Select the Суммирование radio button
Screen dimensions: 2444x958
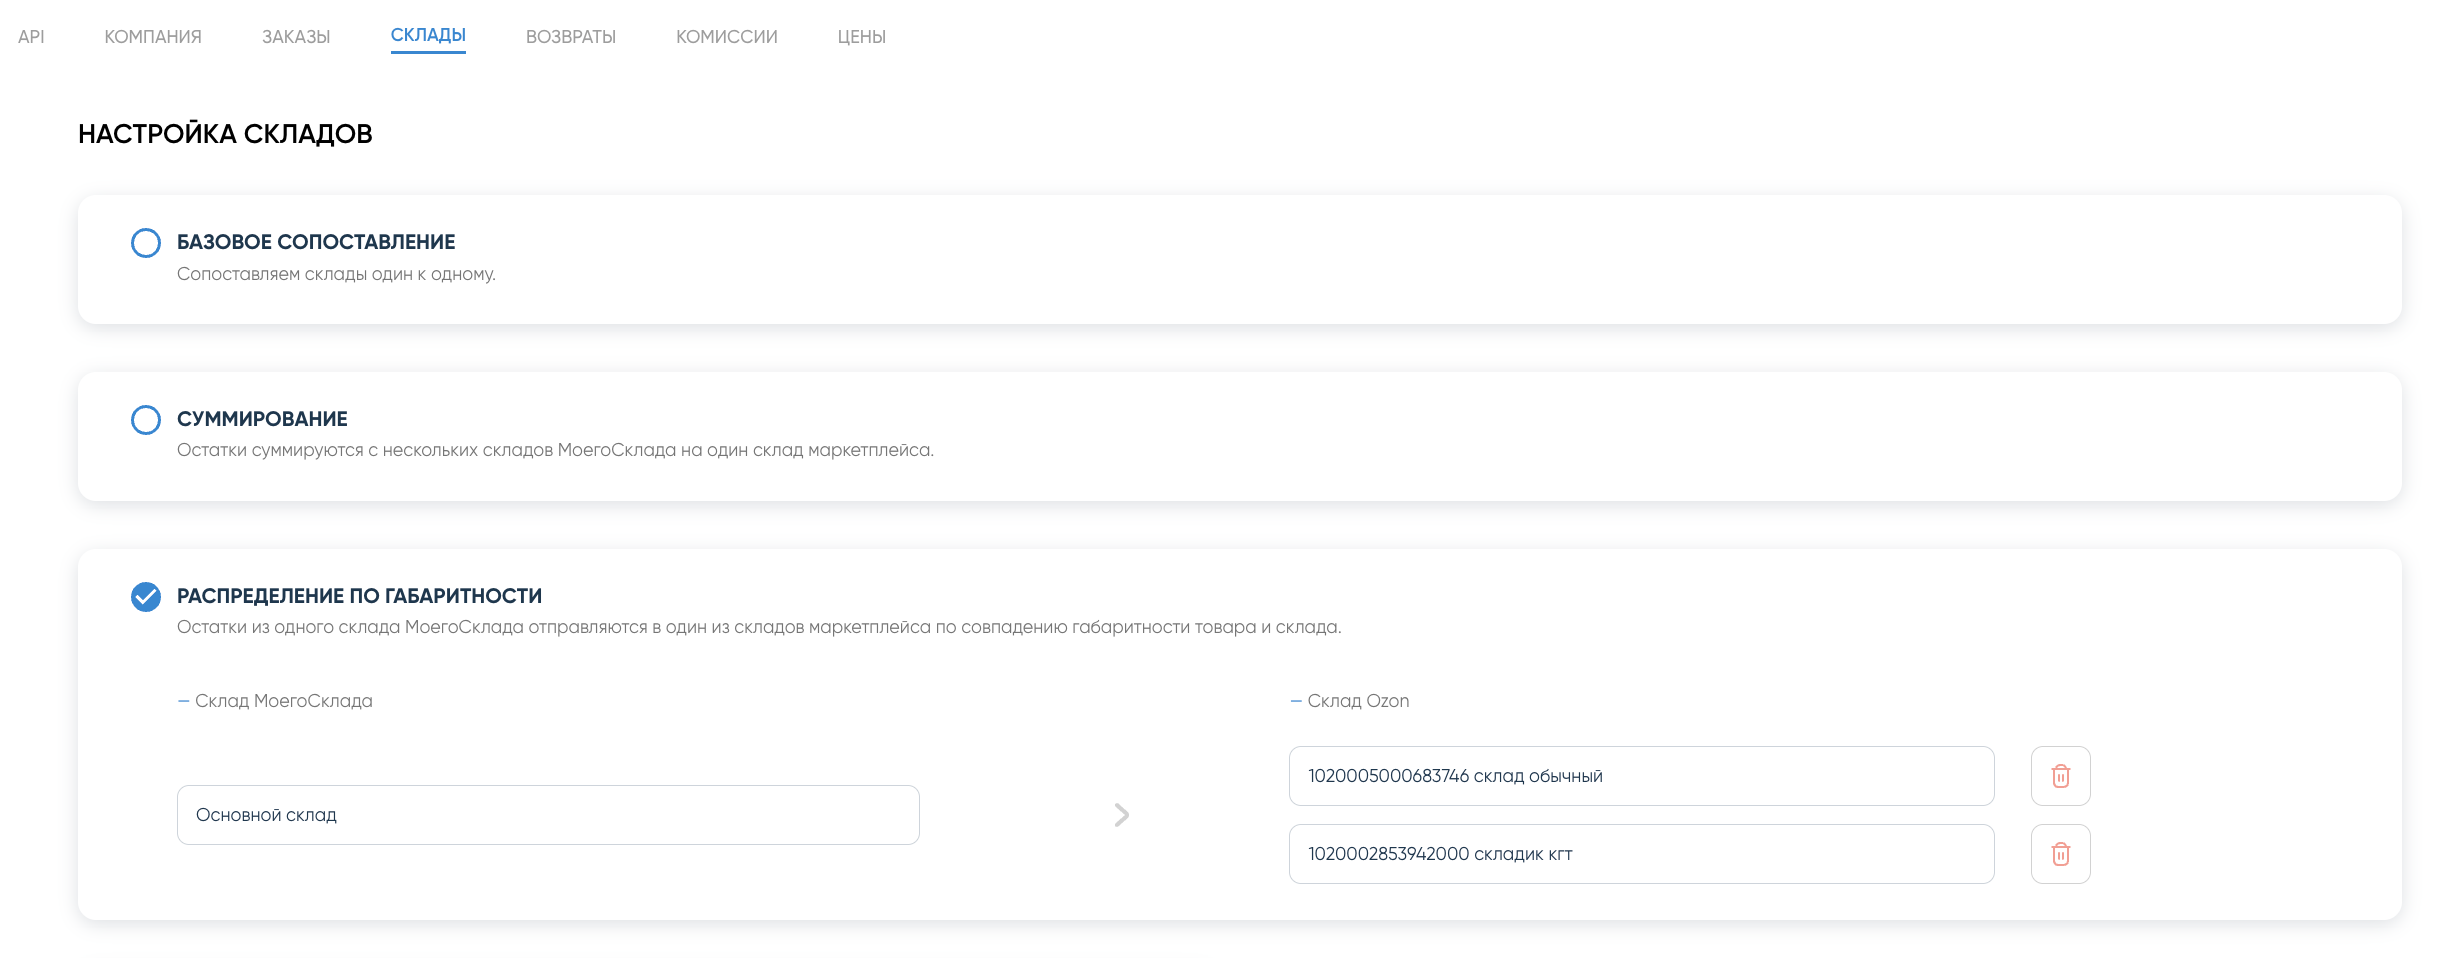pyautogui.click(x=146, y=420)
